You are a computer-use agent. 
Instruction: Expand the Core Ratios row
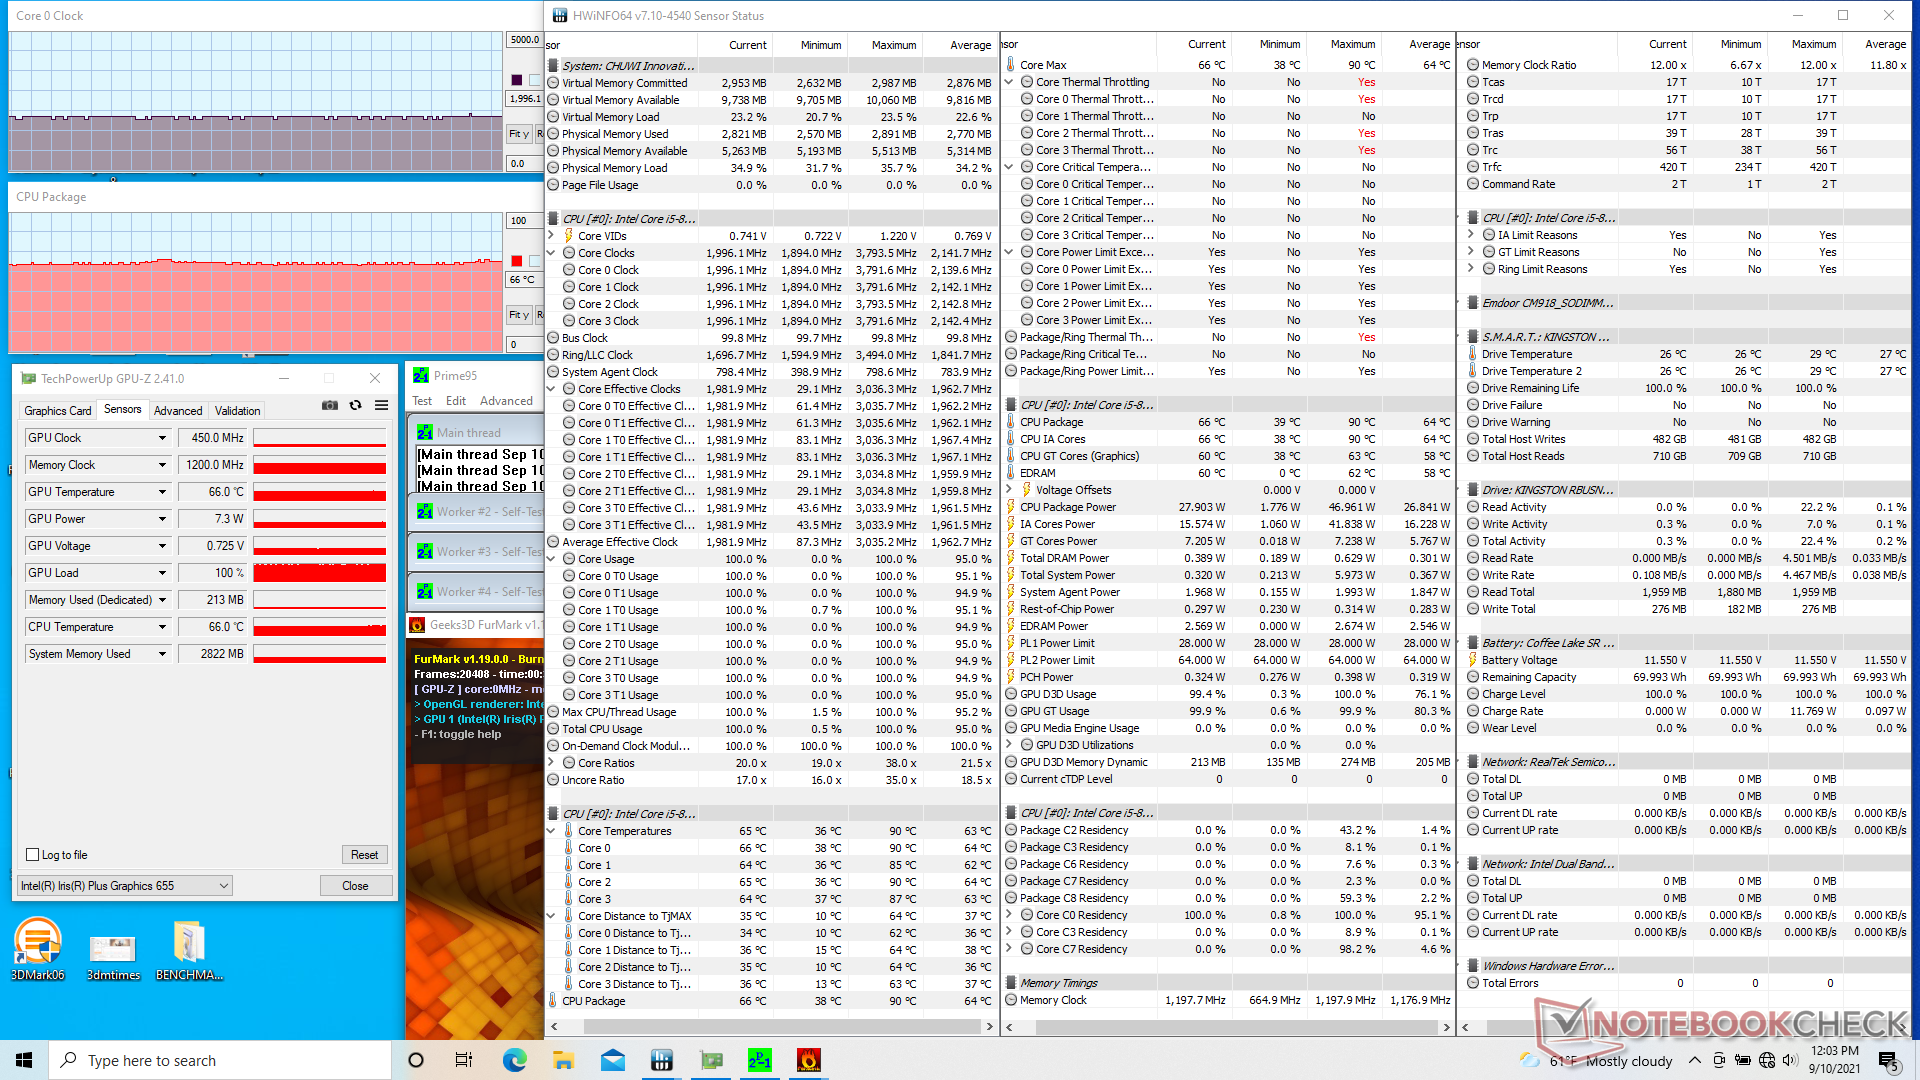552,763
